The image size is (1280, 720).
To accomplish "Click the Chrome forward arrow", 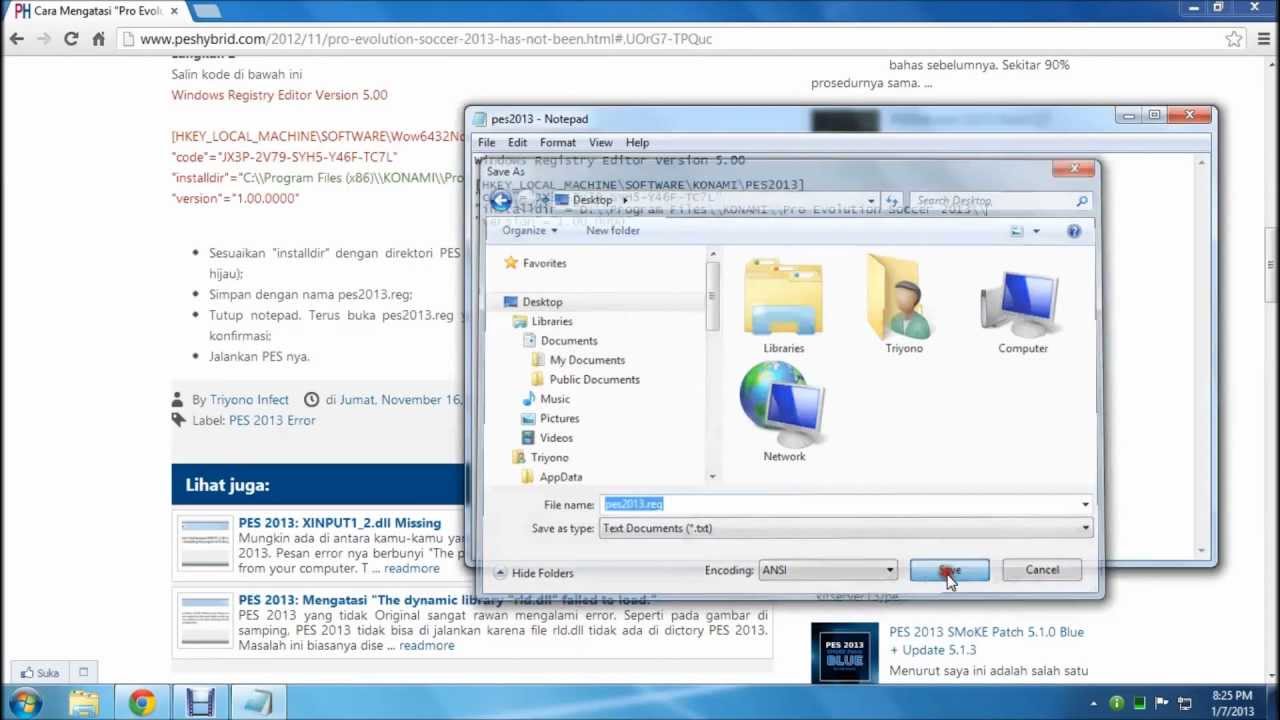I will [x=44, y=39].
